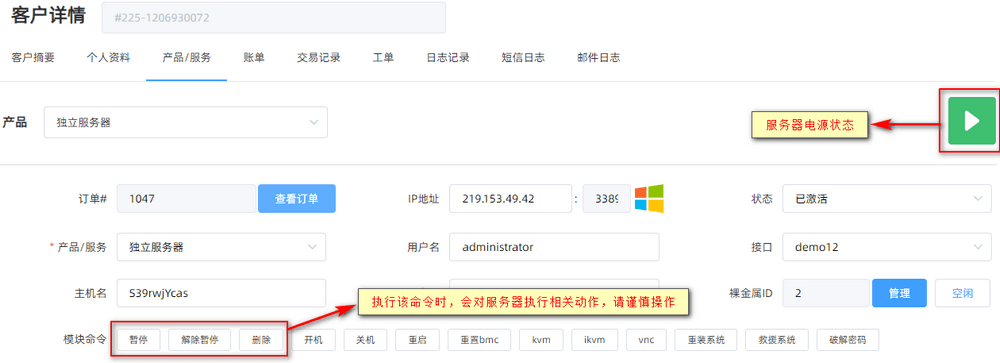Switch to the 个人资料 tab
This screenshot has height=363, width=1000.
[x=108, y=57]
